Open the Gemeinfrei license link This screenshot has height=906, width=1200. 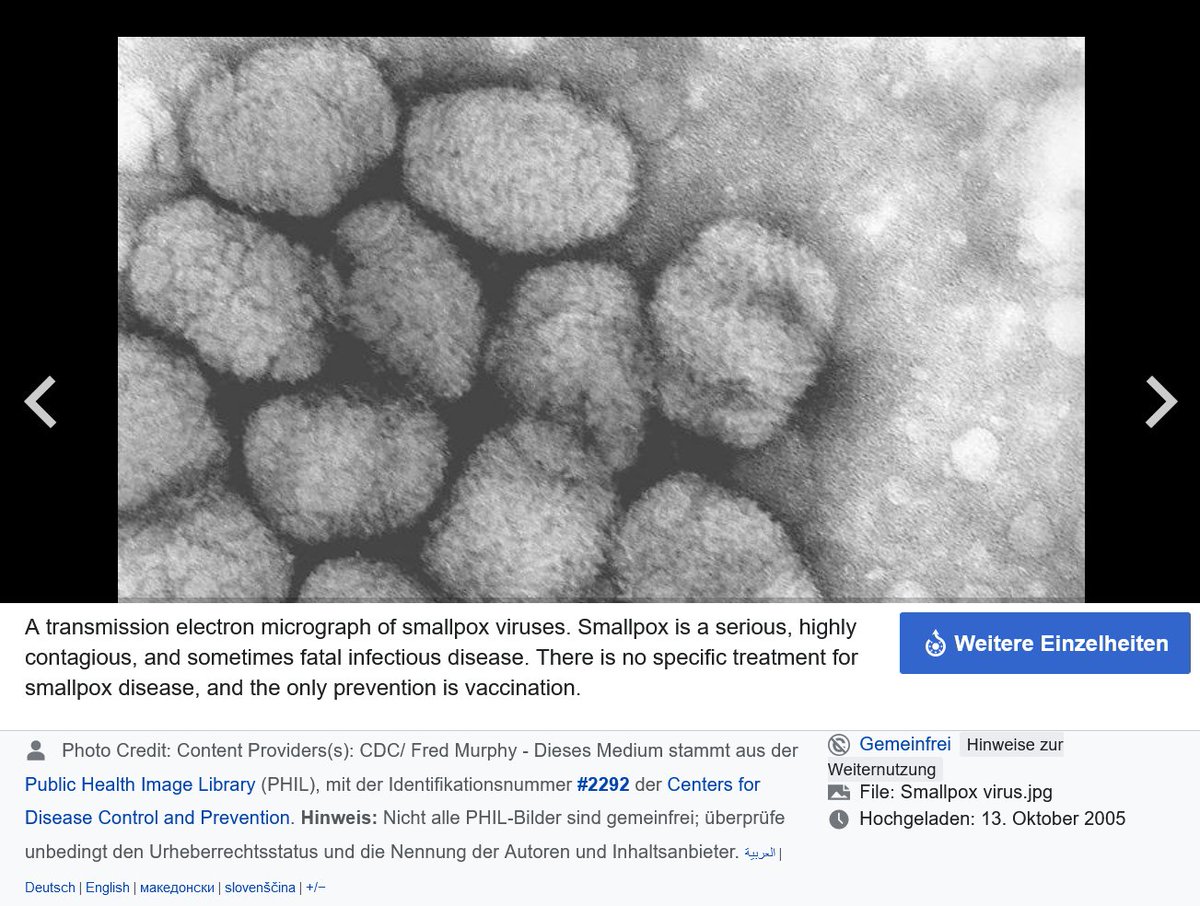click(905, 744)
